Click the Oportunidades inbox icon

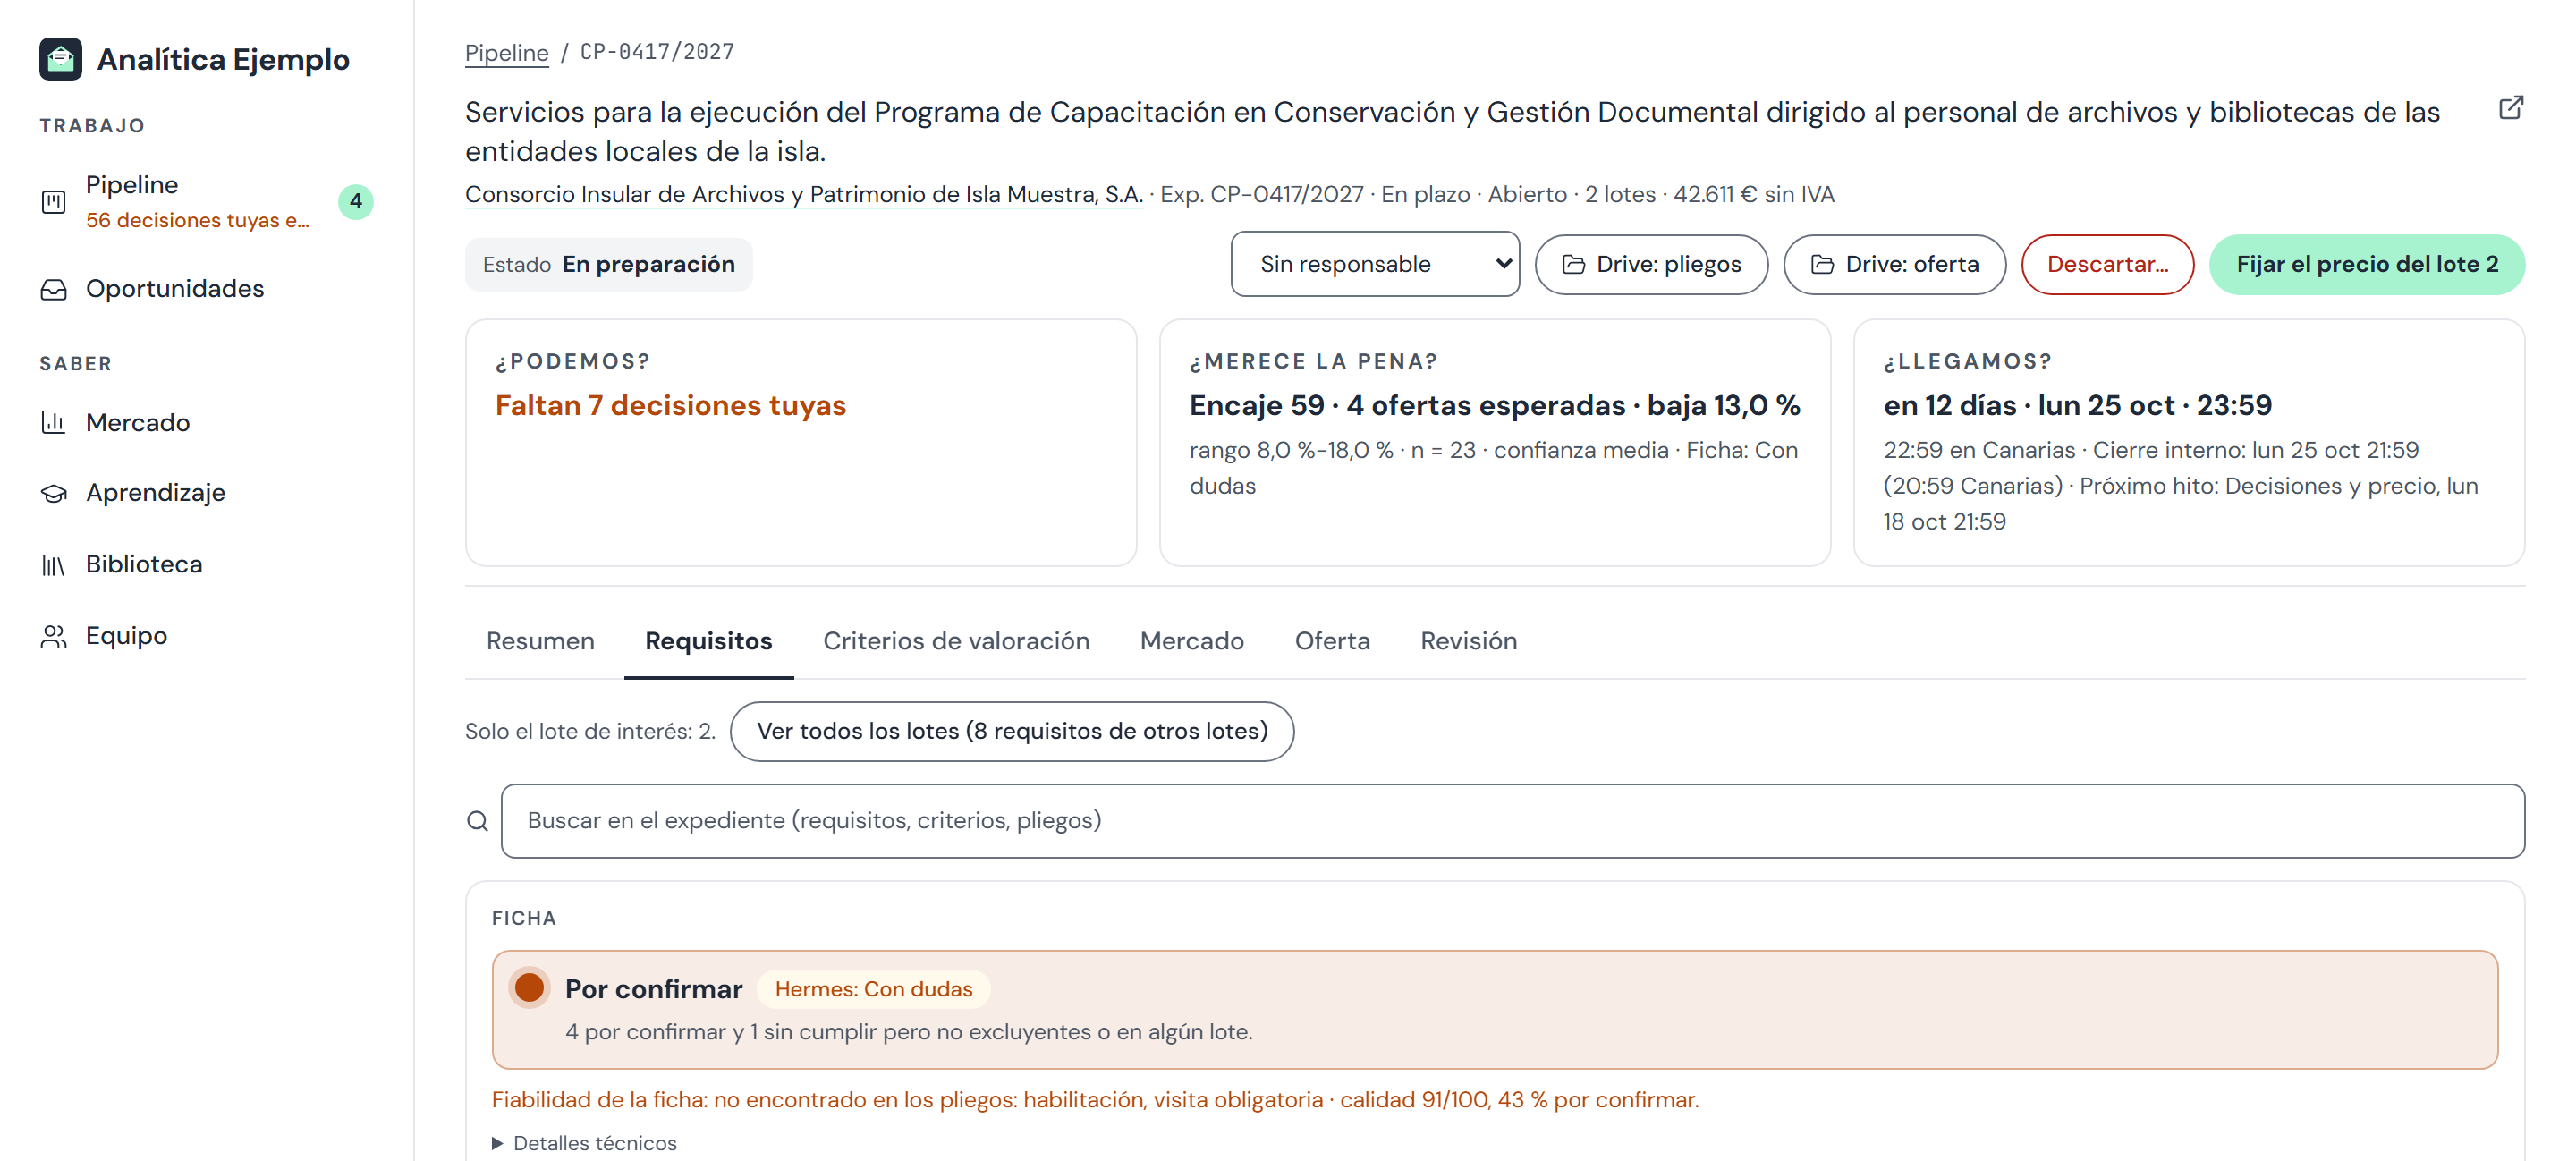pyautogui.click(x=53, y=289)
